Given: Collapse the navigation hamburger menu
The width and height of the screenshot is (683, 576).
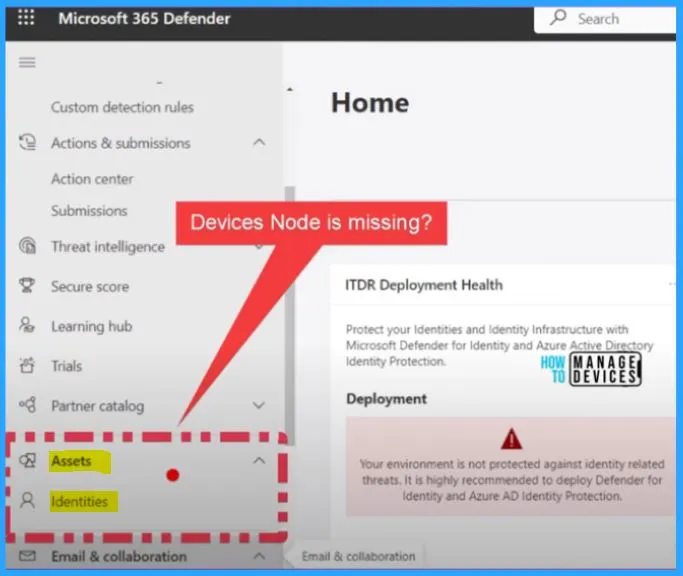Looking at the screenshot, I should pos(27,63).
